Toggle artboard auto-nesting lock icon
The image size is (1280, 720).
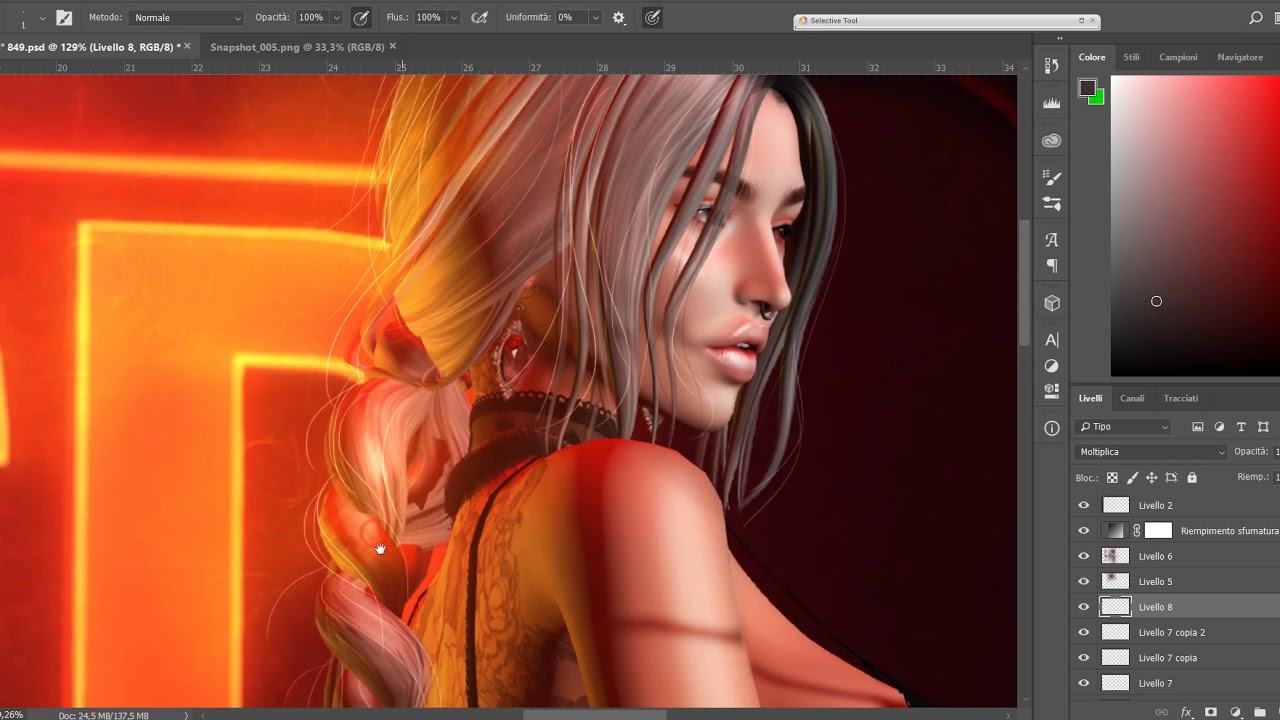pos(1171,478)
